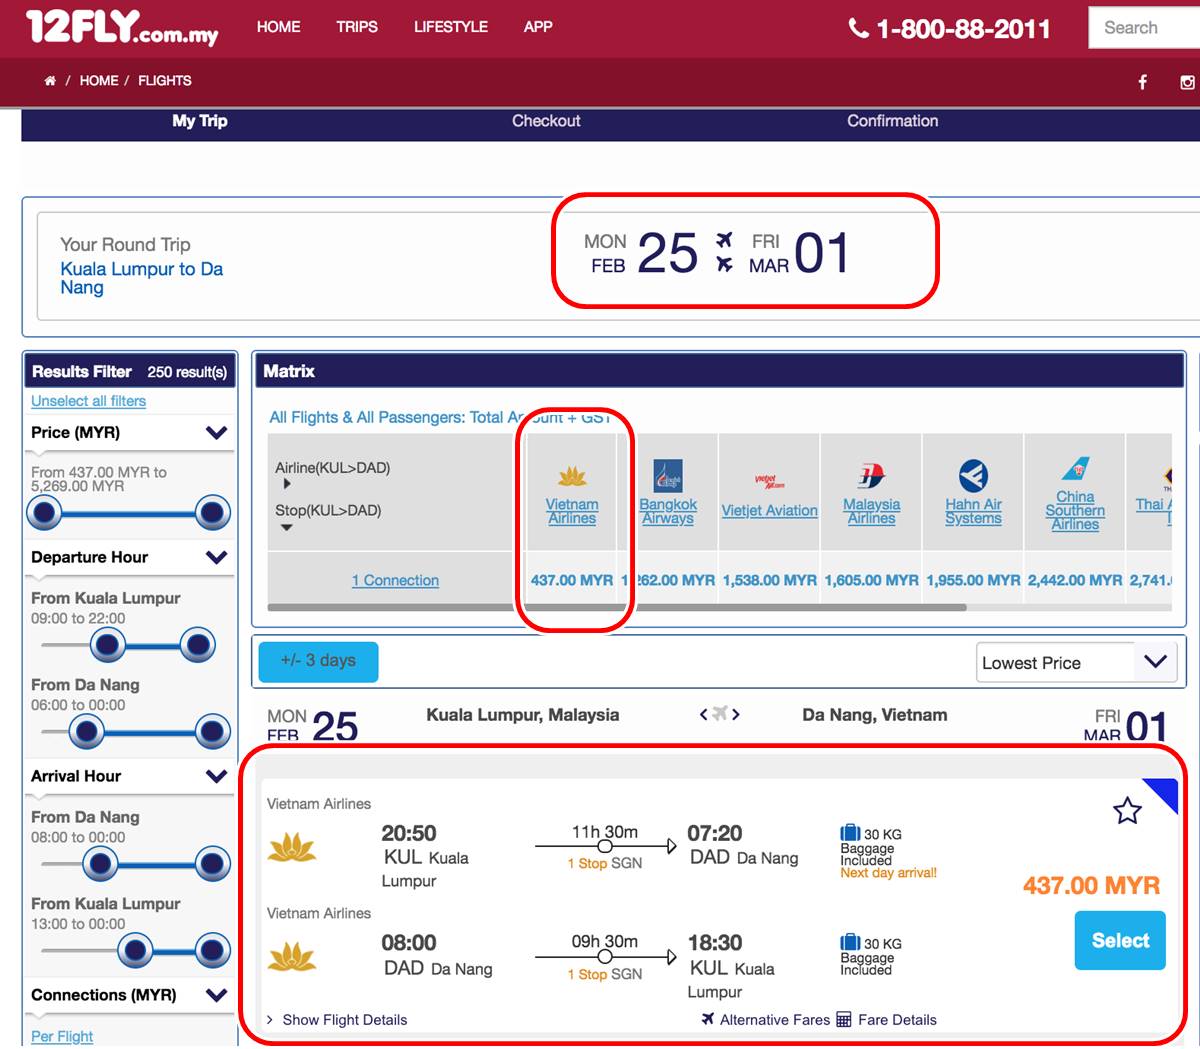Click the 1 Connection link
1200x1049 pixels.
click(395, 580)
